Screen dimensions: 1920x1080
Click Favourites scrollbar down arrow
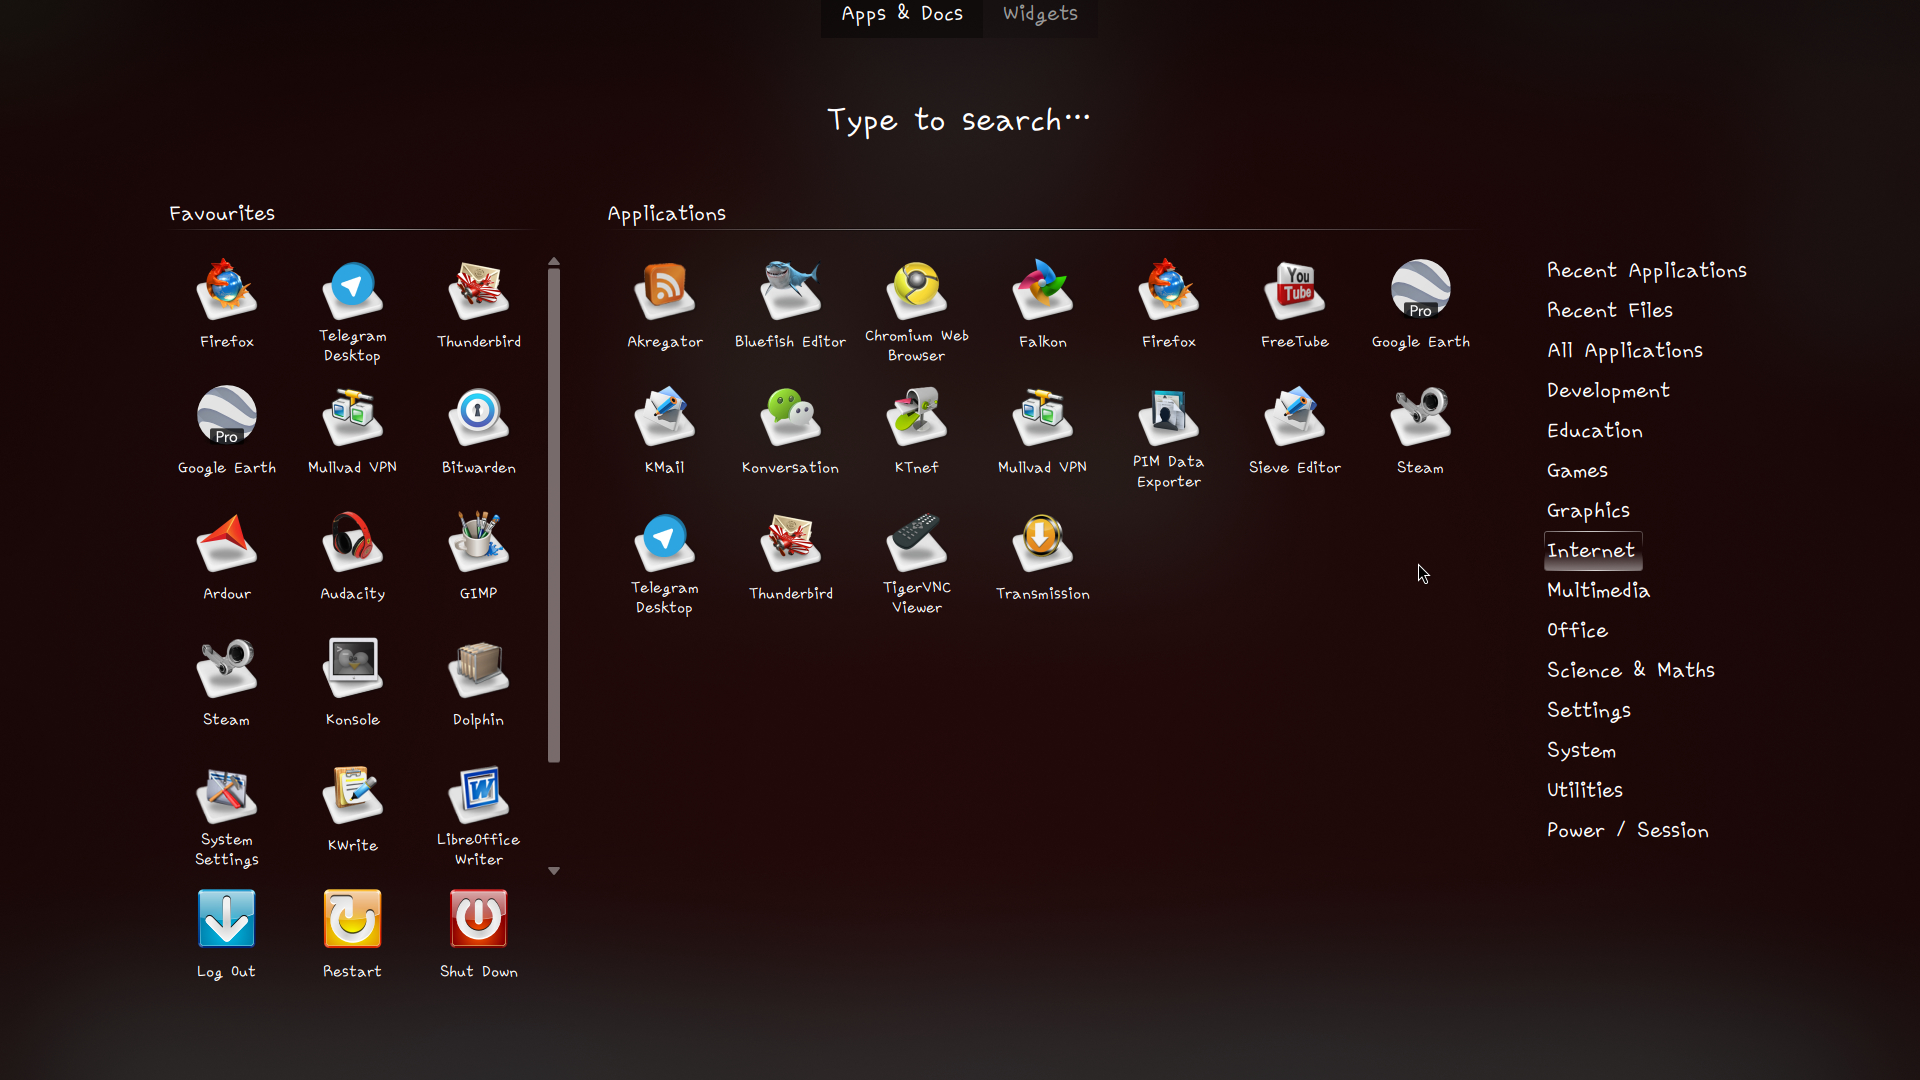554,871
